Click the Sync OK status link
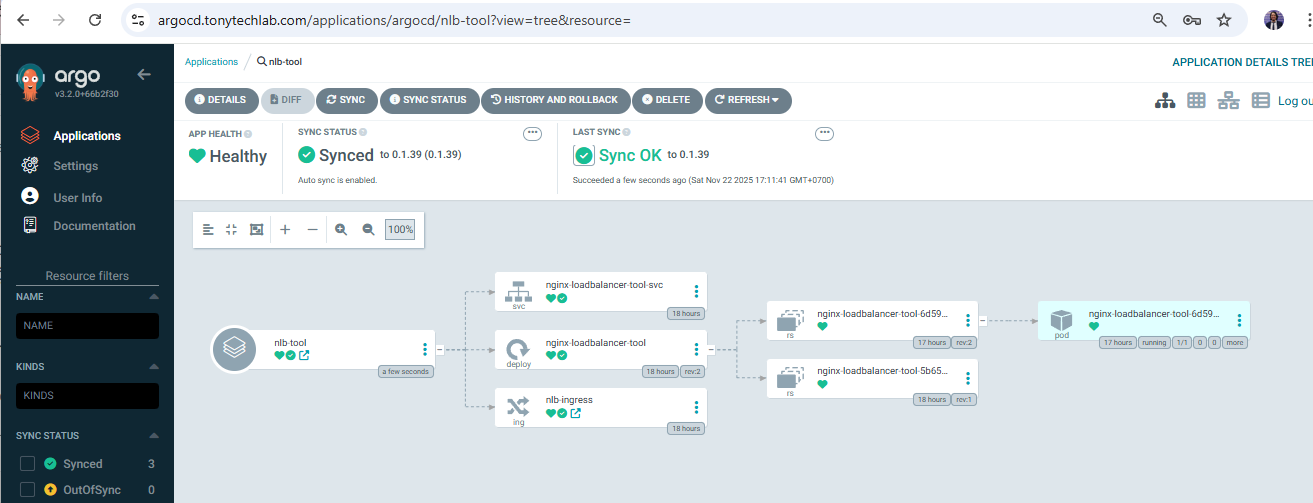The width and height of the screenshot is (1313, 503). click(630, 155)
